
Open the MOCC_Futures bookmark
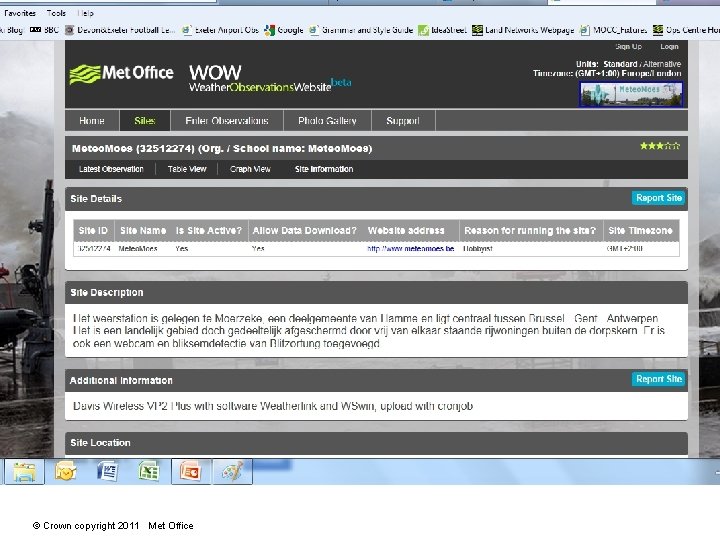click(613, 30)
